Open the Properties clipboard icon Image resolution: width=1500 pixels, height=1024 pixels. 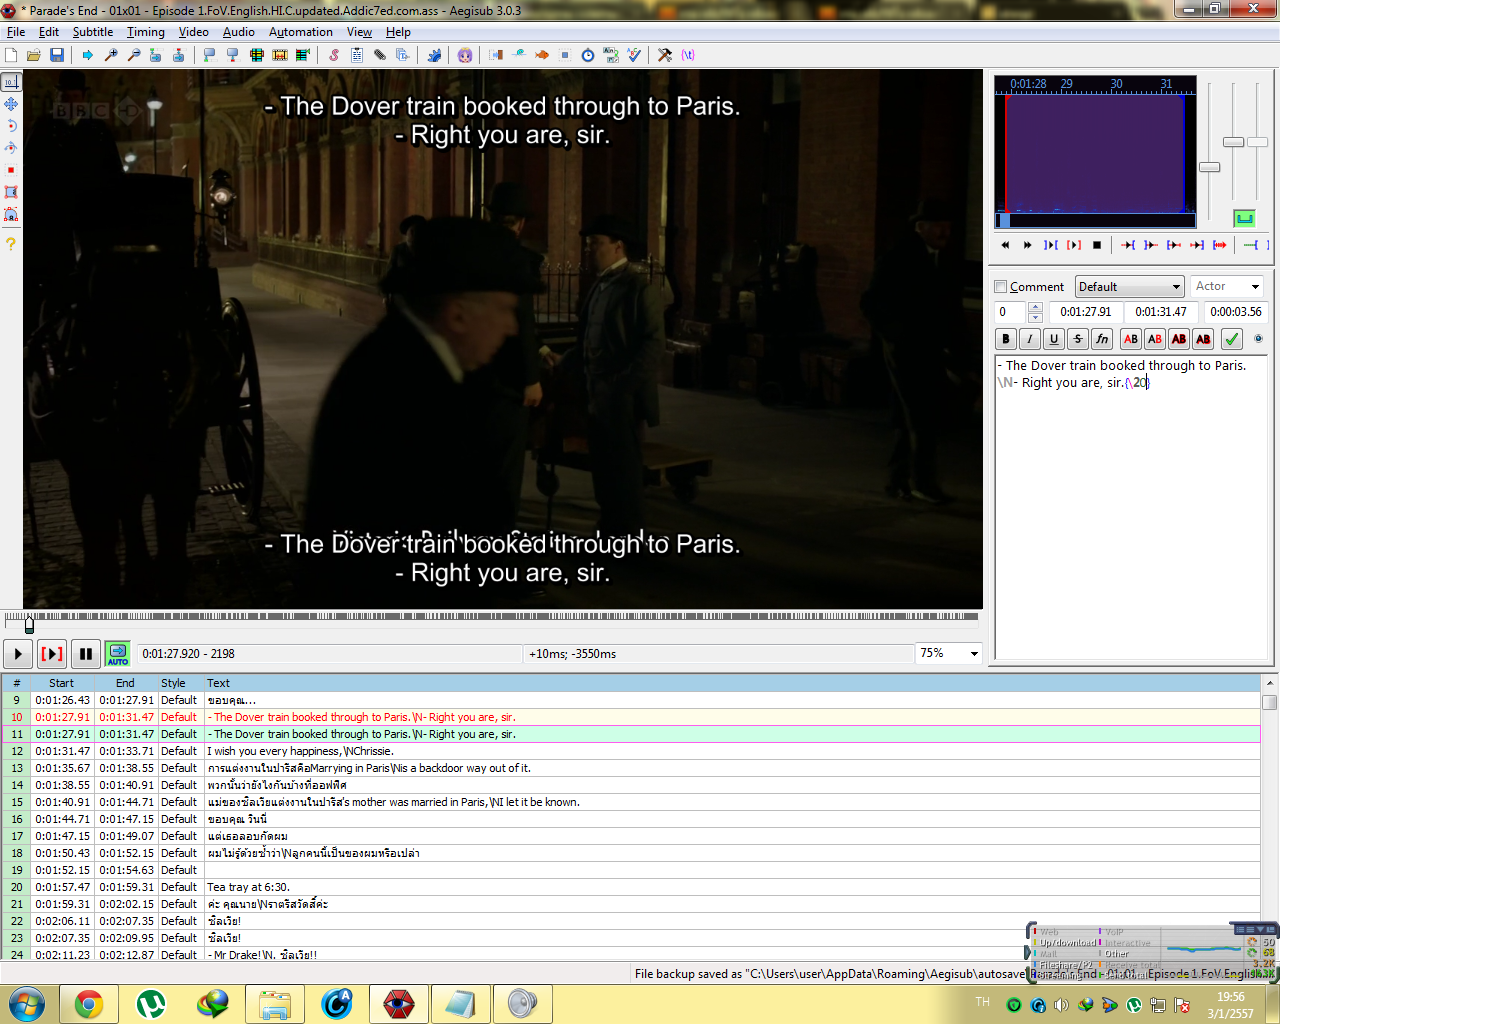[357, 55]
